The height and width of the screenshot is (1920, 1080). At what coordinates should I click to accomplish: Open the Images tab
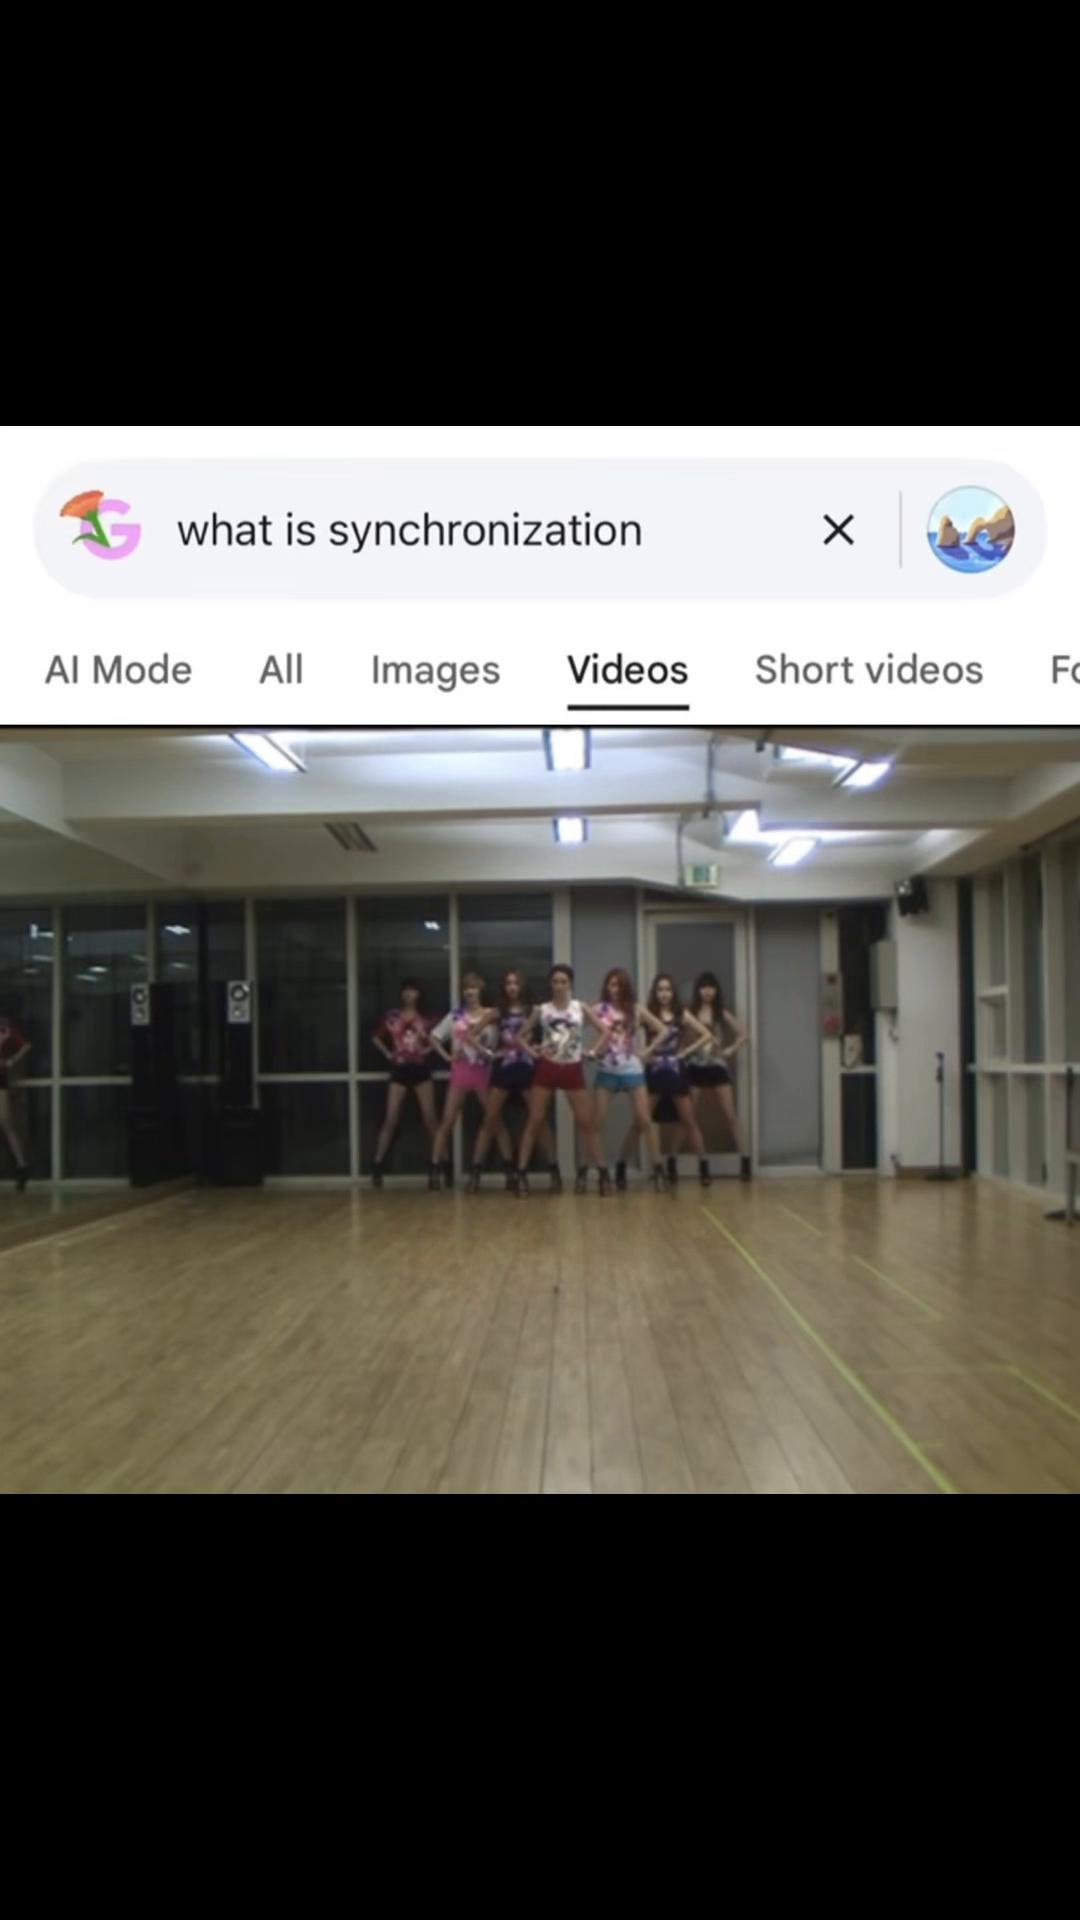click(x=435, y=670)
